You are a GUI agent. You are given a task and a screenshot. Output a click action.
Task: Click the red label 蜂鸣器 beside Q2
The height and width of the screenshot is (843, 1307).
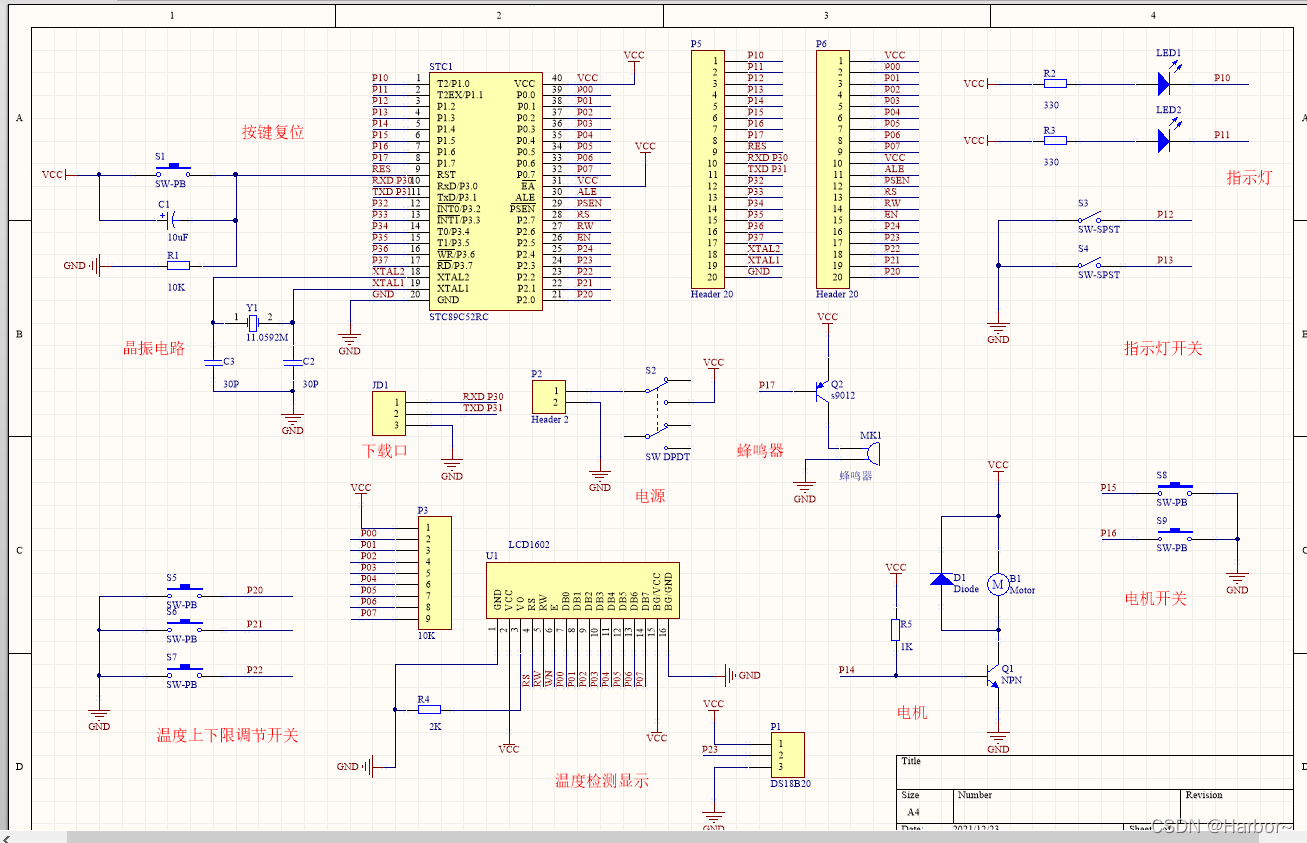761,450
